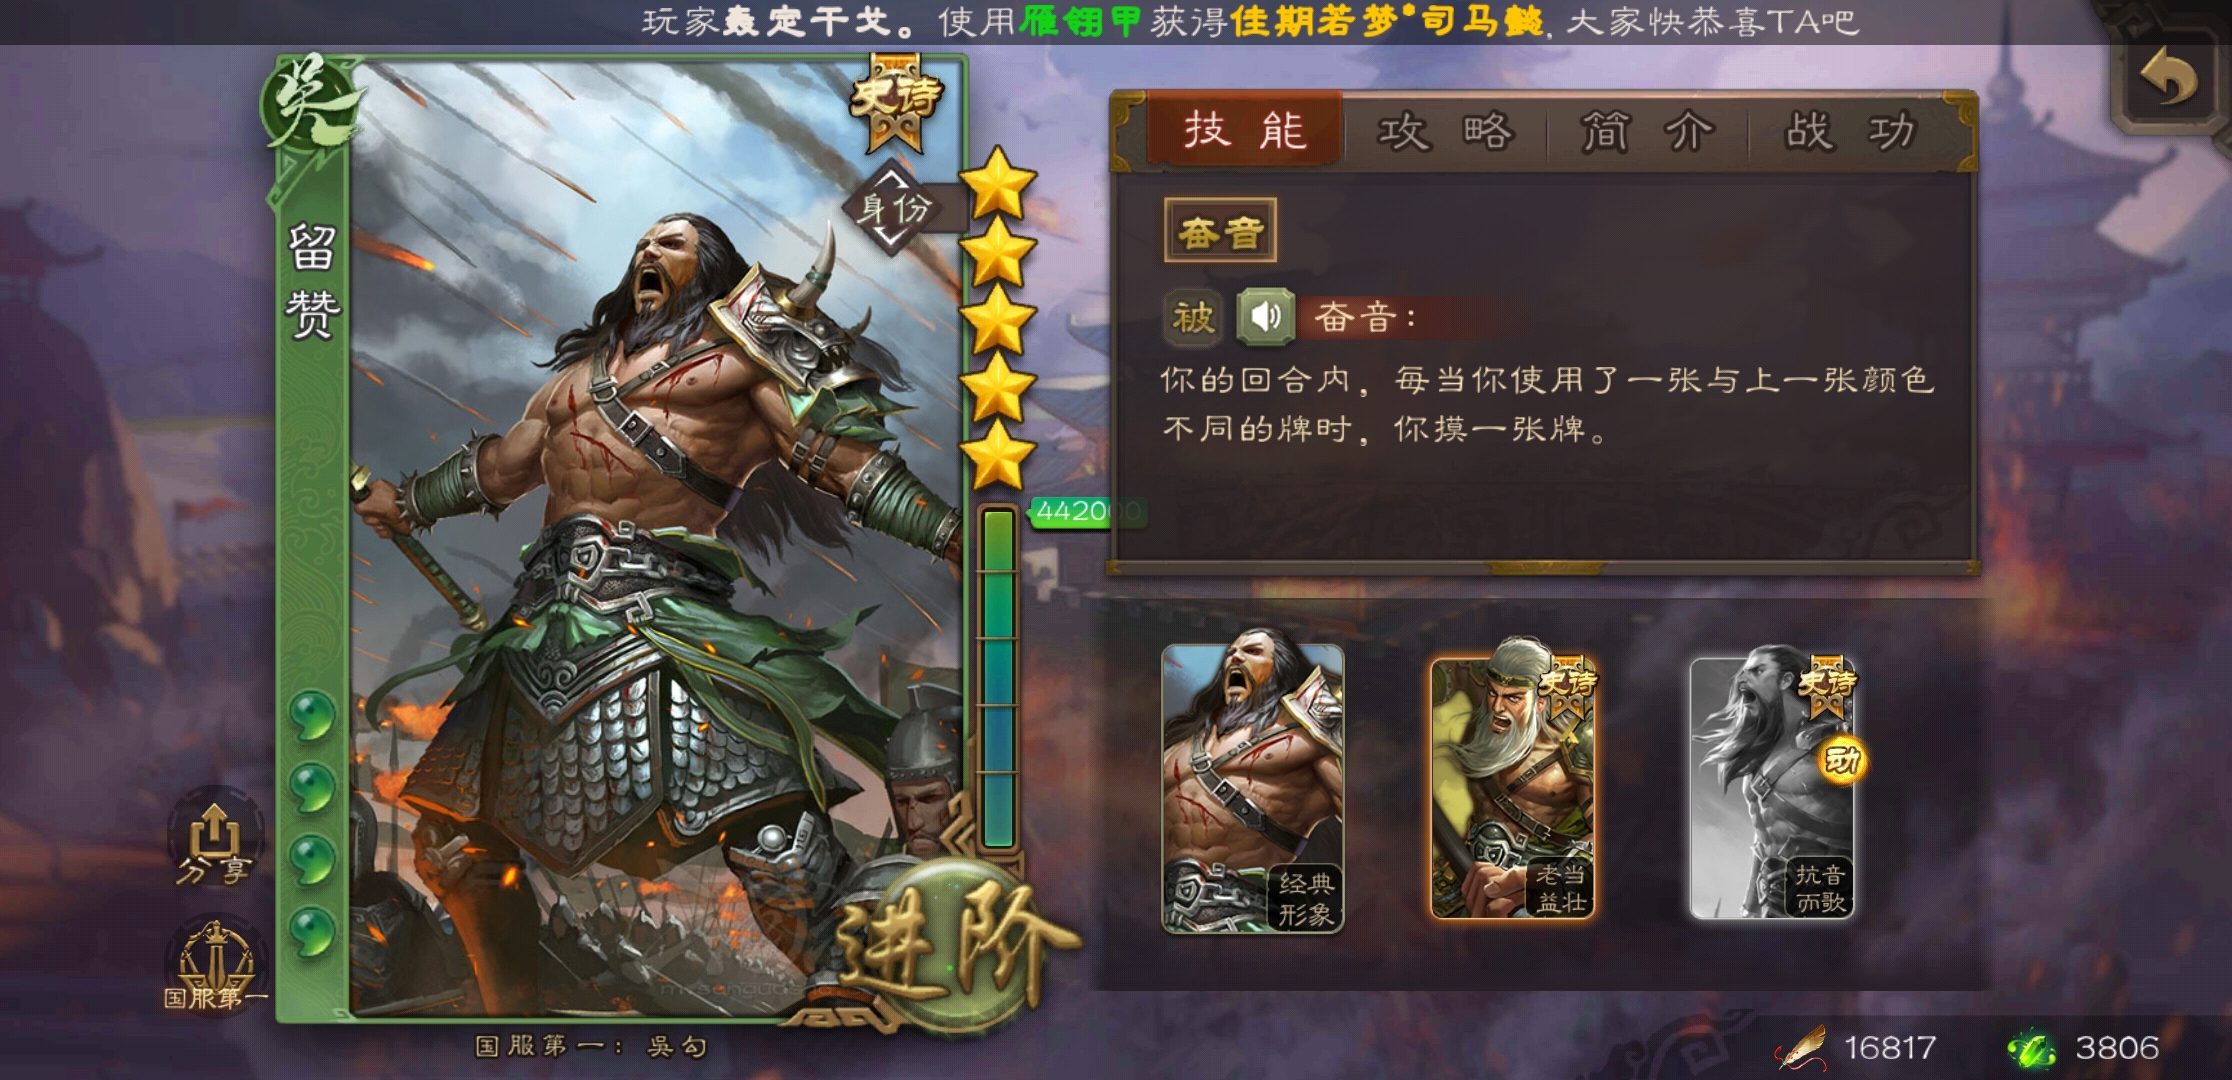Click the 被 passive skill badge
The image size is (2232, 1080).
(x=1192, y=317)
